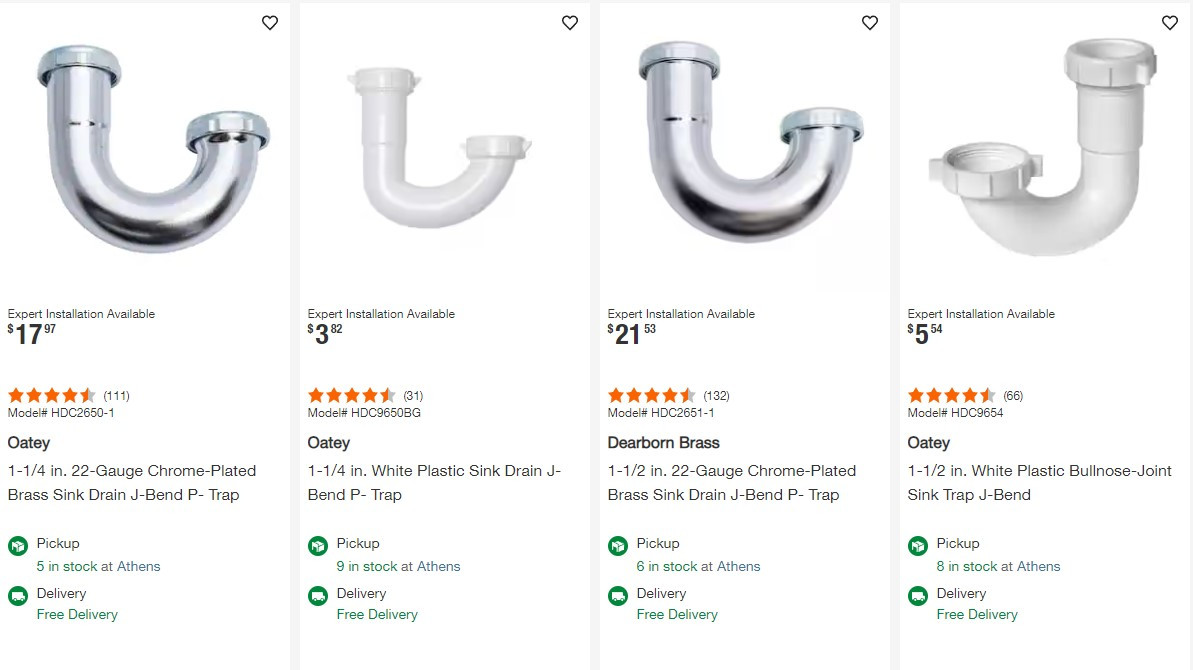The image size is (1193, 670).
Task: Click pickup icon for $5.54 bullnose trap
Action: coord(918,546)
